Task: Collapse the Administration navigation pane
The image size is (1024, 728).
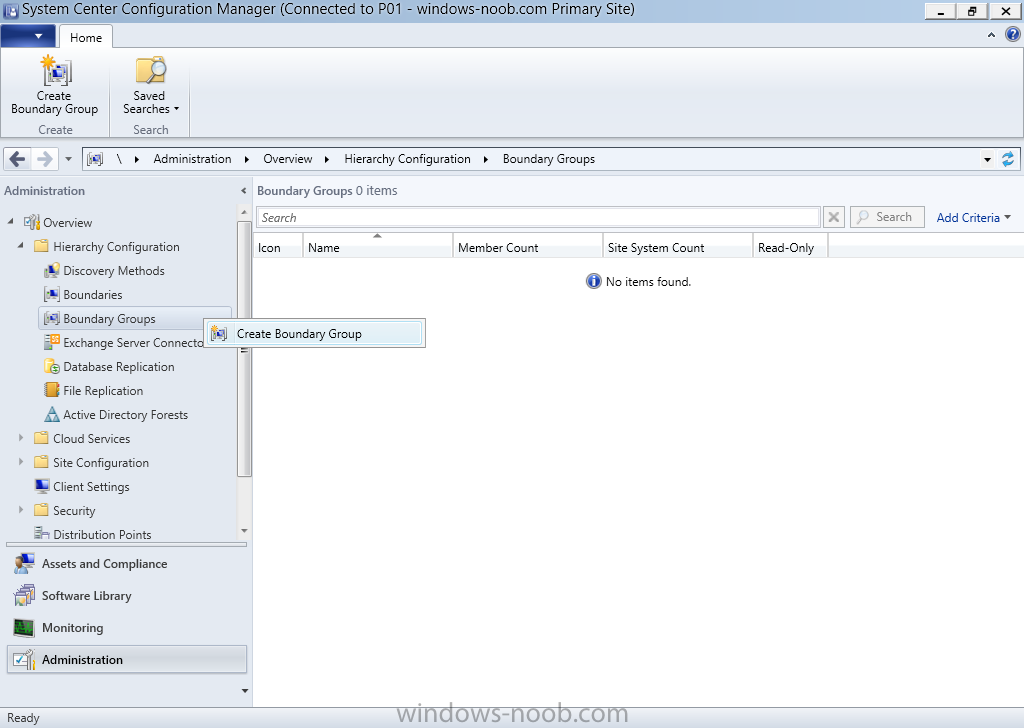Action: 244,191
